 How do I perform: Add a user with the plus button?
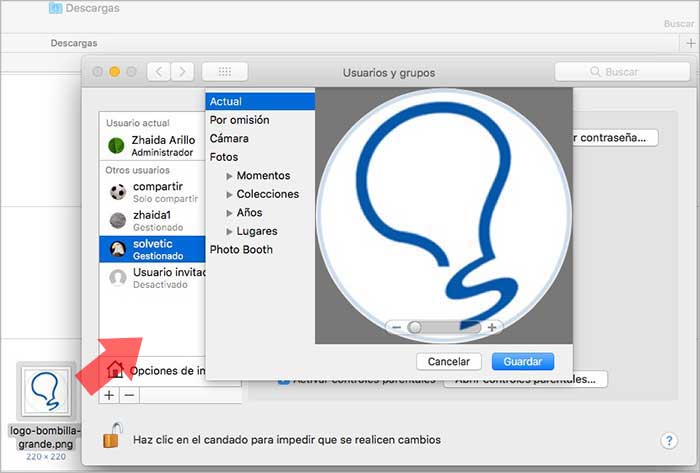tap(109, 395)
